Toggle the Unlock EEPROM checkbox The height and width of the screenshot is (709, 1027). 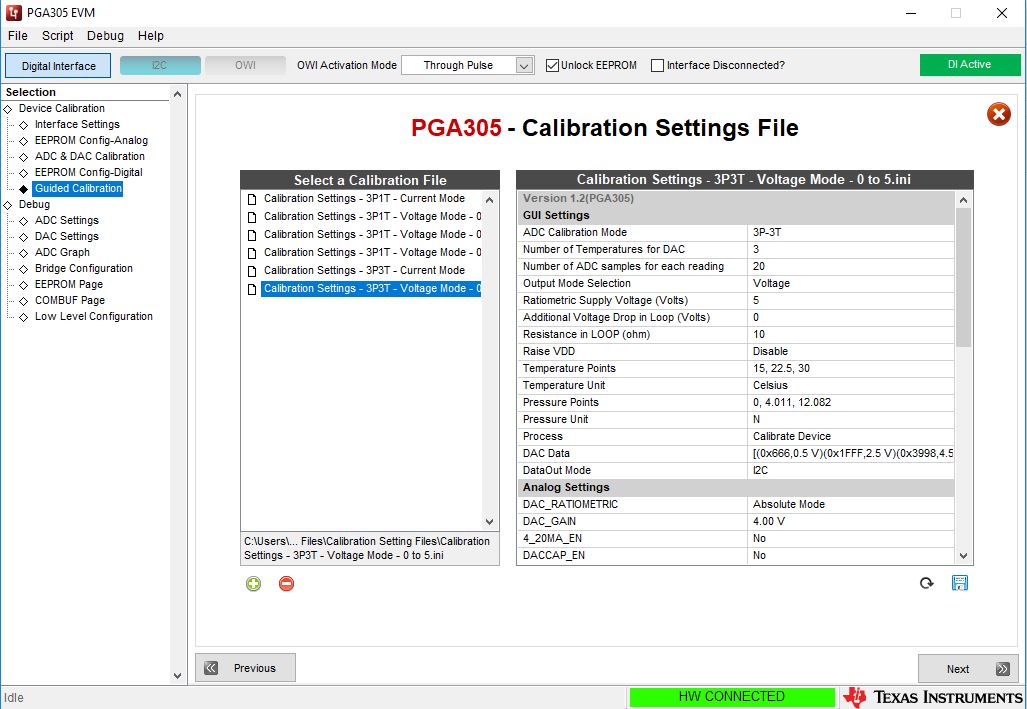552,66
